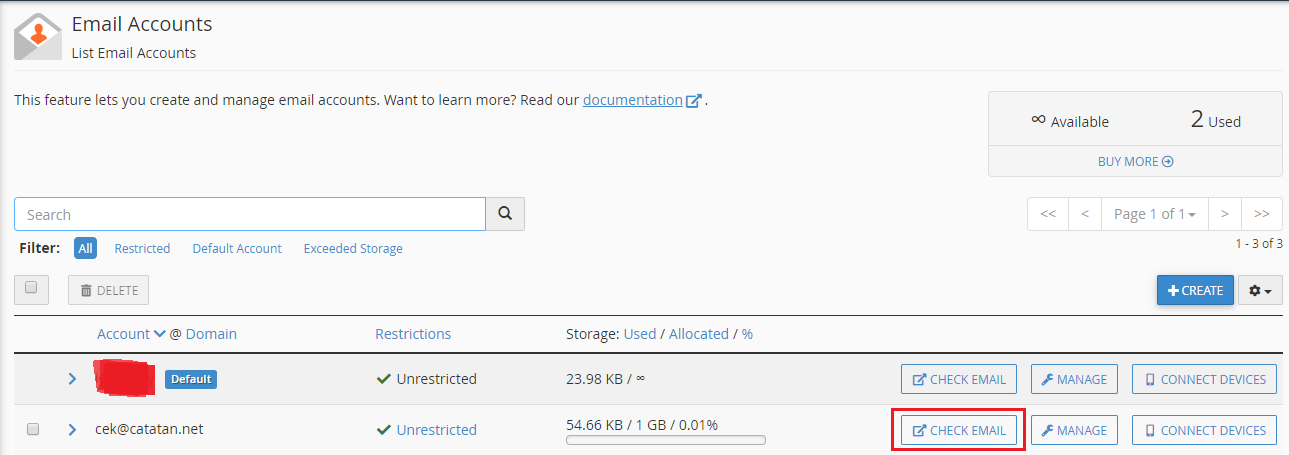Toggle the select-all accounts checkbox
This screenshot has width=1289, height=455.
31,288
